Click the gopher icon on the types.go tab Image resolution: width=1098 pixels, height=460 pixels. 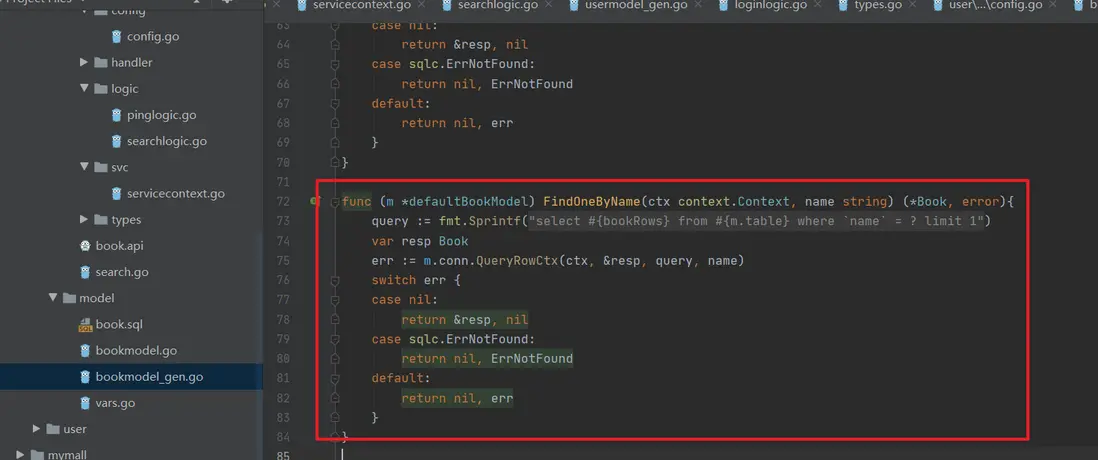843,5
